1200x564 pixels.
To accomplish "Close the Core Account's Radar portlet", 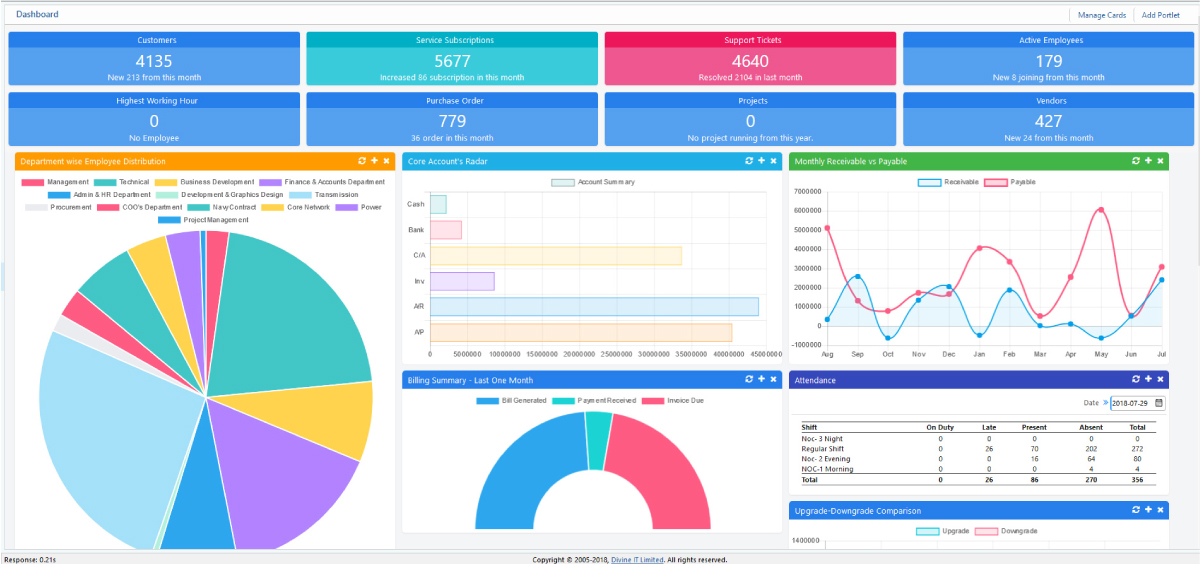I will (x=773, y=160).
